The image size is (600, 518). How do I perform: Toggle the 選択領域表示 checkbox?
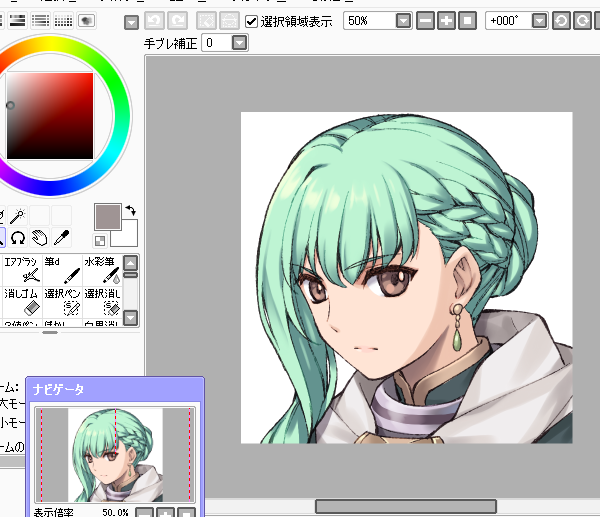coord(251,21)
